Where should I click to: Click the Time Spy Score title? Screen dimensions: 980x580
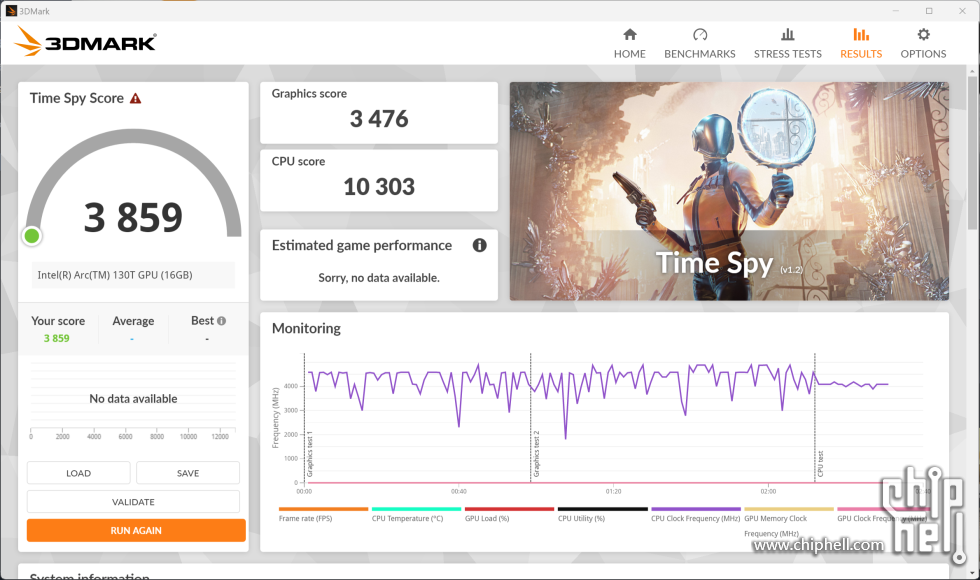point(77,98)
